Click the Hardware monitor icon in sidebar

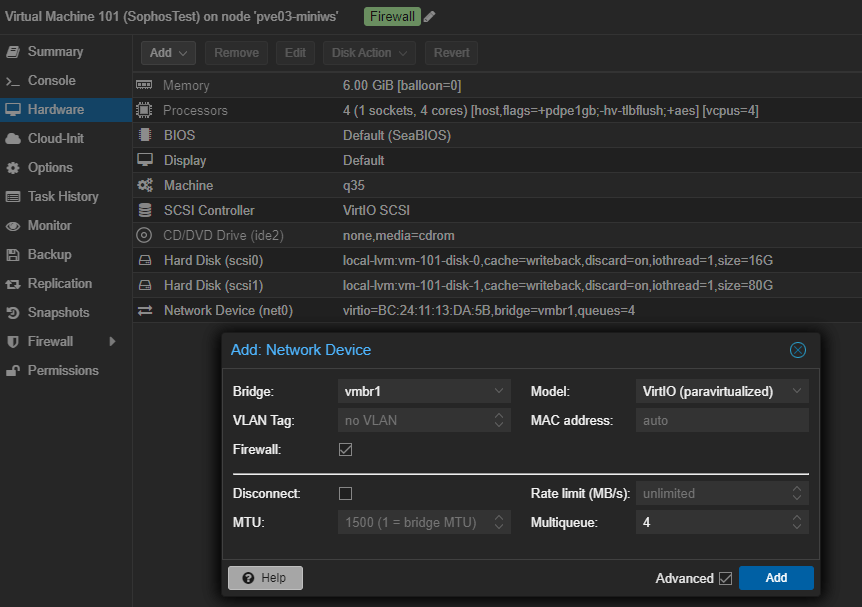[x=13, y=109]
